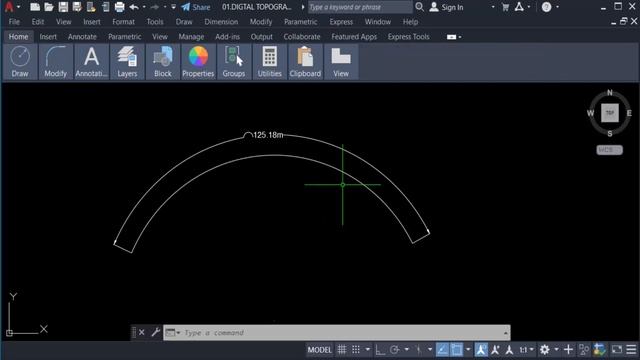
Task: Expand the Layers ribbon panel
Action: [127, 62]
